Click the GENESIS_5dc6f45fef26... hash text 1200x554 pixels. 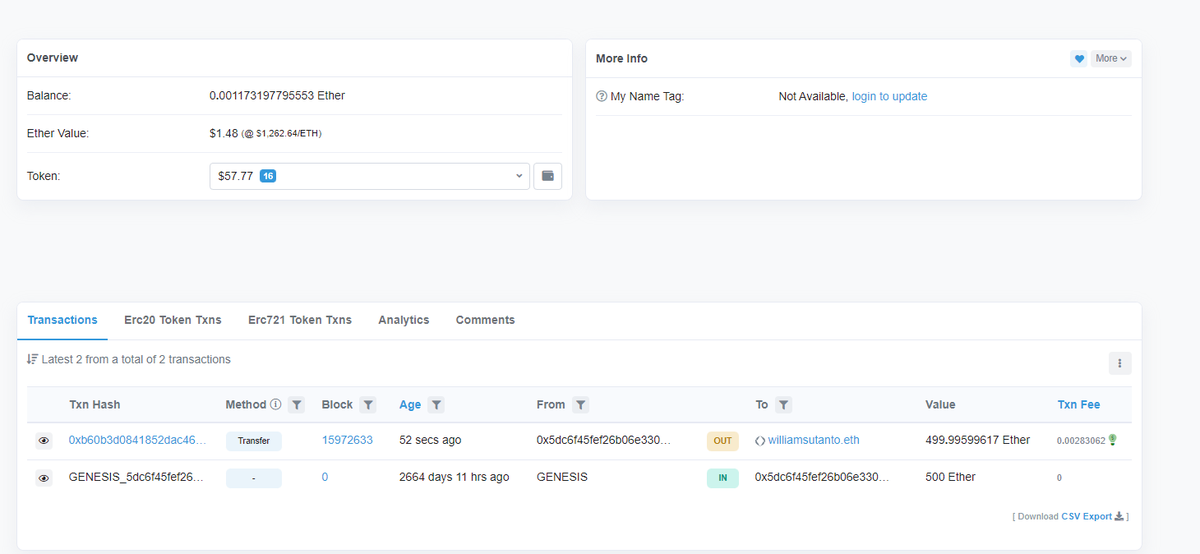click(x=138, y=477)
